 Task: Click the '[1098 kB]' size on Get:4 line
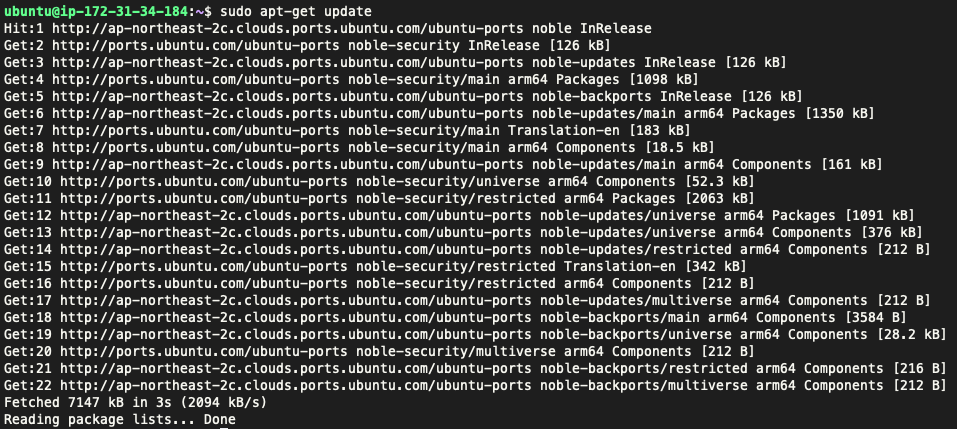tap(662, 79)
